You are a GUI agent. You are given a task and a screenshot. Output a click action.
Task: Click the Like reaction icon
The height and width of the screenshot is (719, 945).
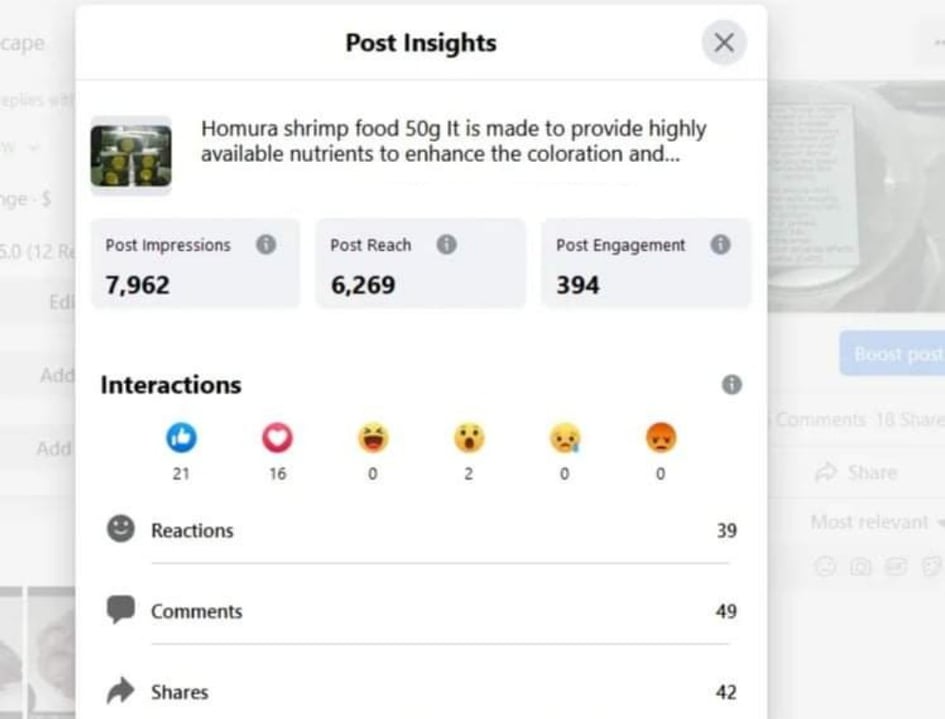tap(181, 437)
